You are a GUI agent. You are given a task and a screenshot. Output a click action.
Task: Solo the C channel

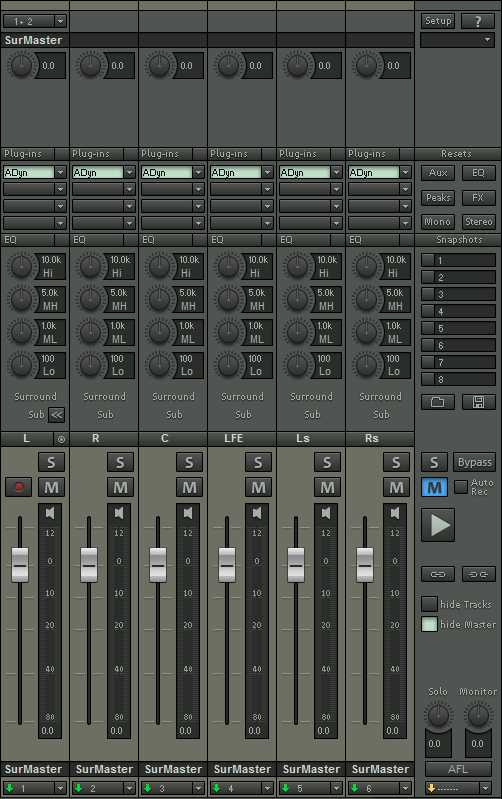click(190, 463)
